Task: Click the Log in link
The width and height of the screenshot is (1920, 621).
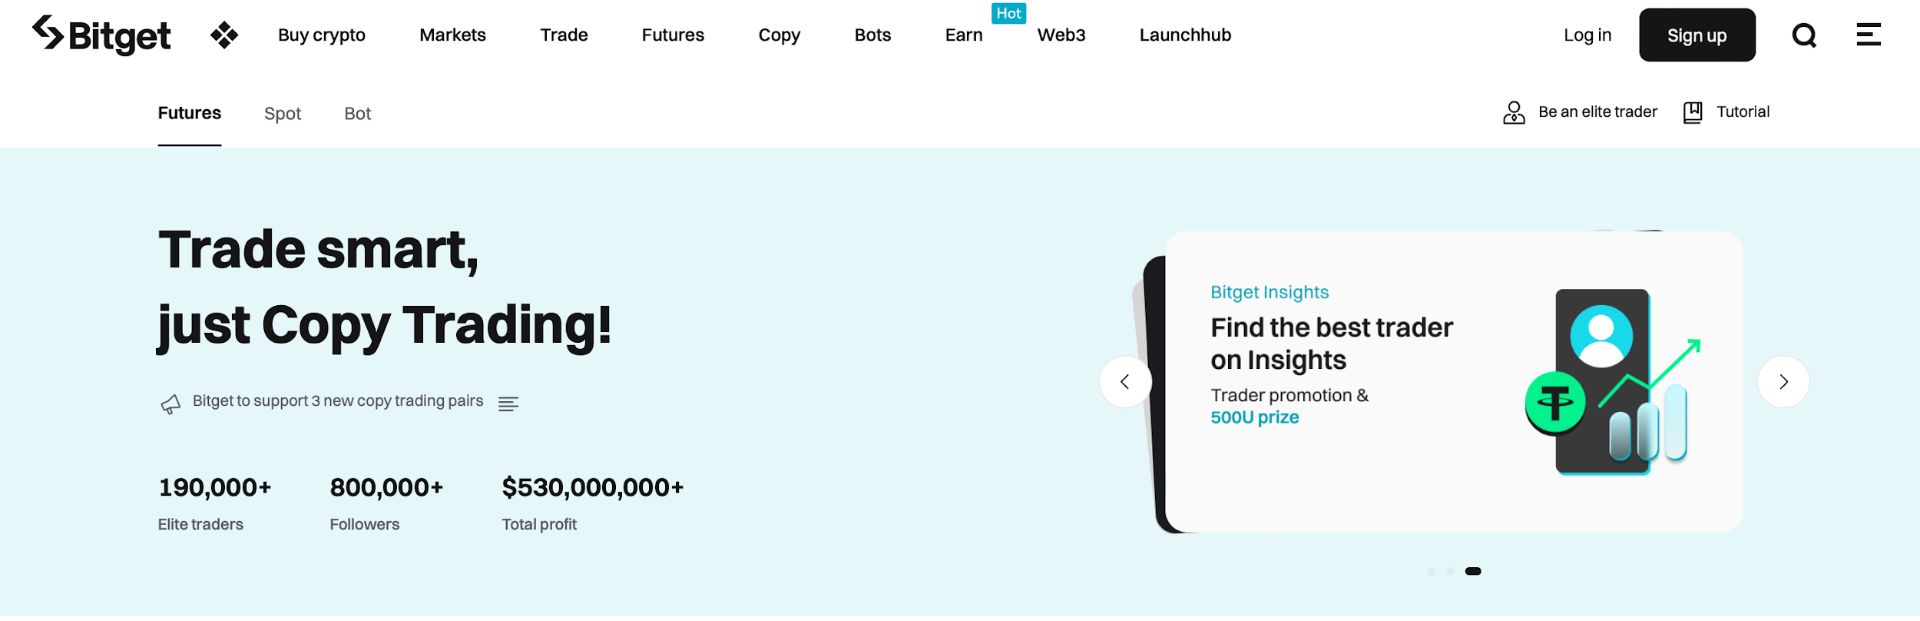Action: 1587,35
